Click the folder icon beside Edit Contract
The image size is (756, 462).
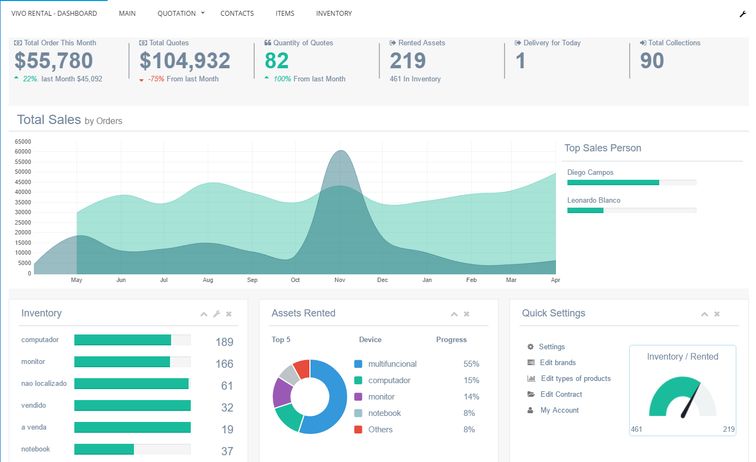pyautogui.click(x=530, y=395)
